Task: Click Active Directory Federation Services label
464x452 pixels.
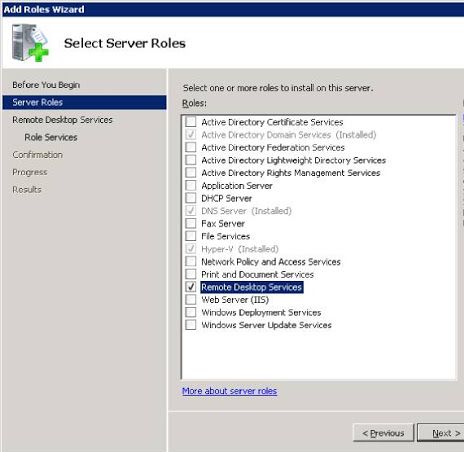Action: tap(273, 148)
